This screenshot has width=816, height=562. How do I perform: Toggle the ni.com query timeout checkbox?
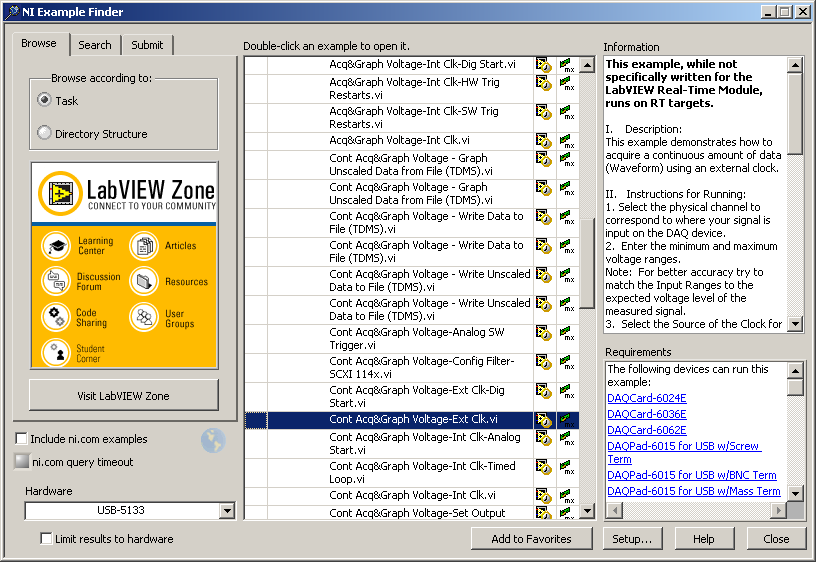[x=21, y=461]
